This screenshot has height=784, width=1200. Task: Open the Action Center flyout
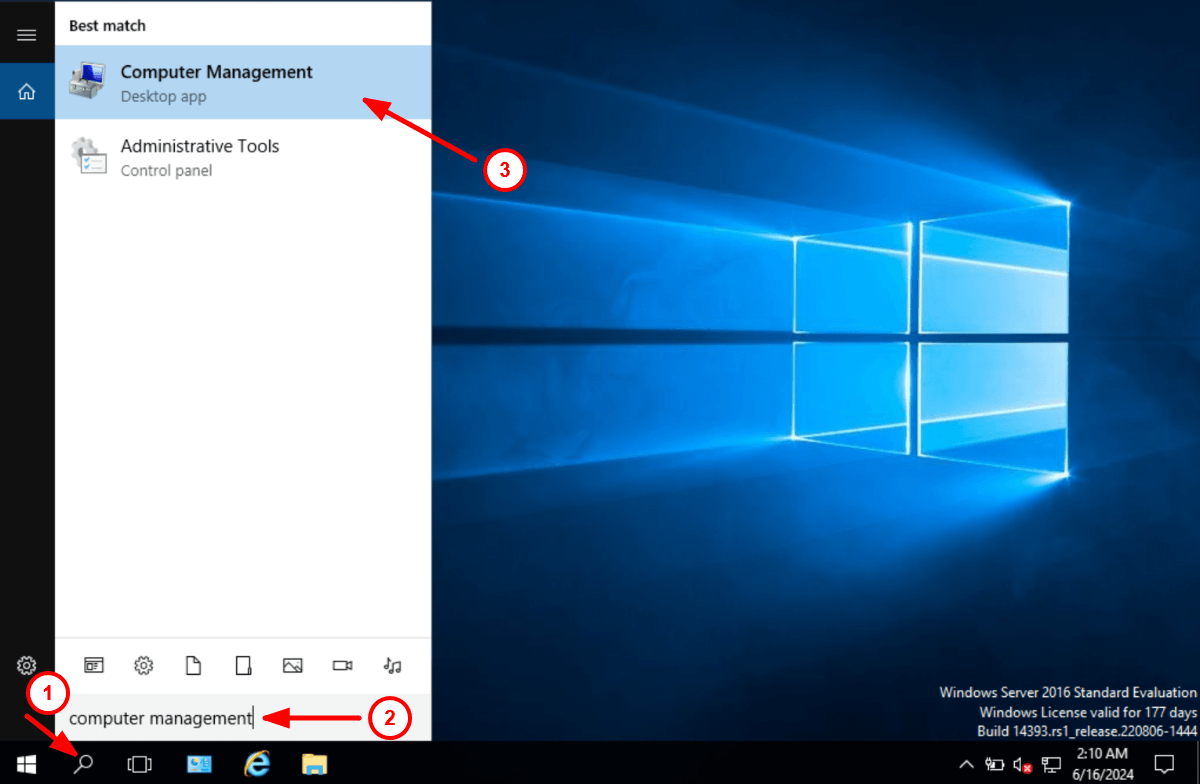pos(1166,764)
